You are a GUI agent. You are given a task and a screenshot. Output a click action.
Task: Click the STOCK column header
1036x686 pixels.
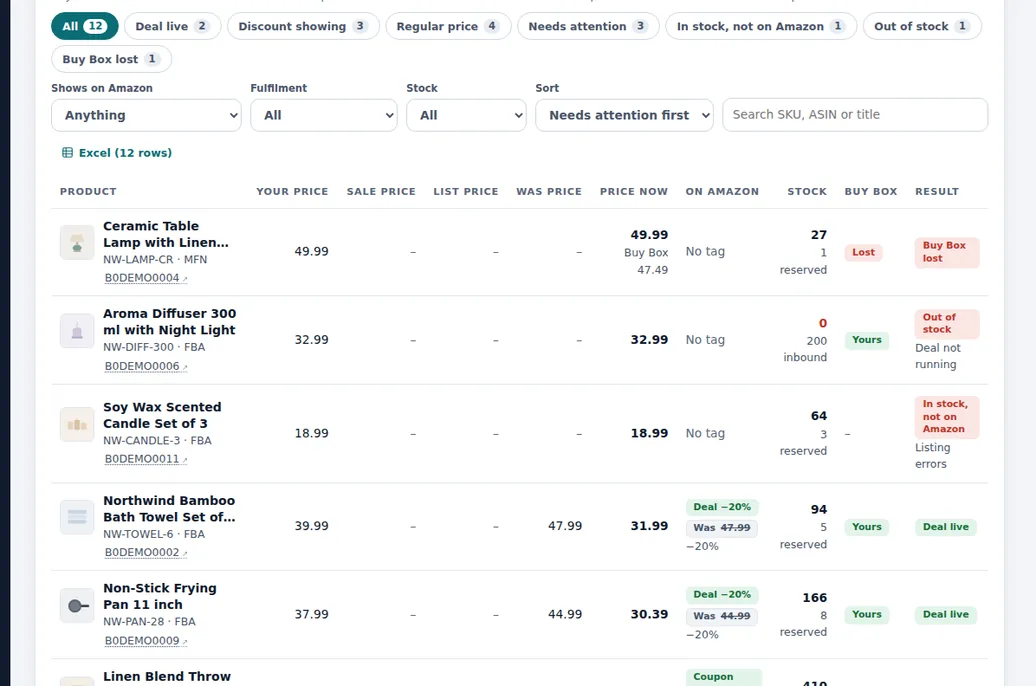pos(807,192)
